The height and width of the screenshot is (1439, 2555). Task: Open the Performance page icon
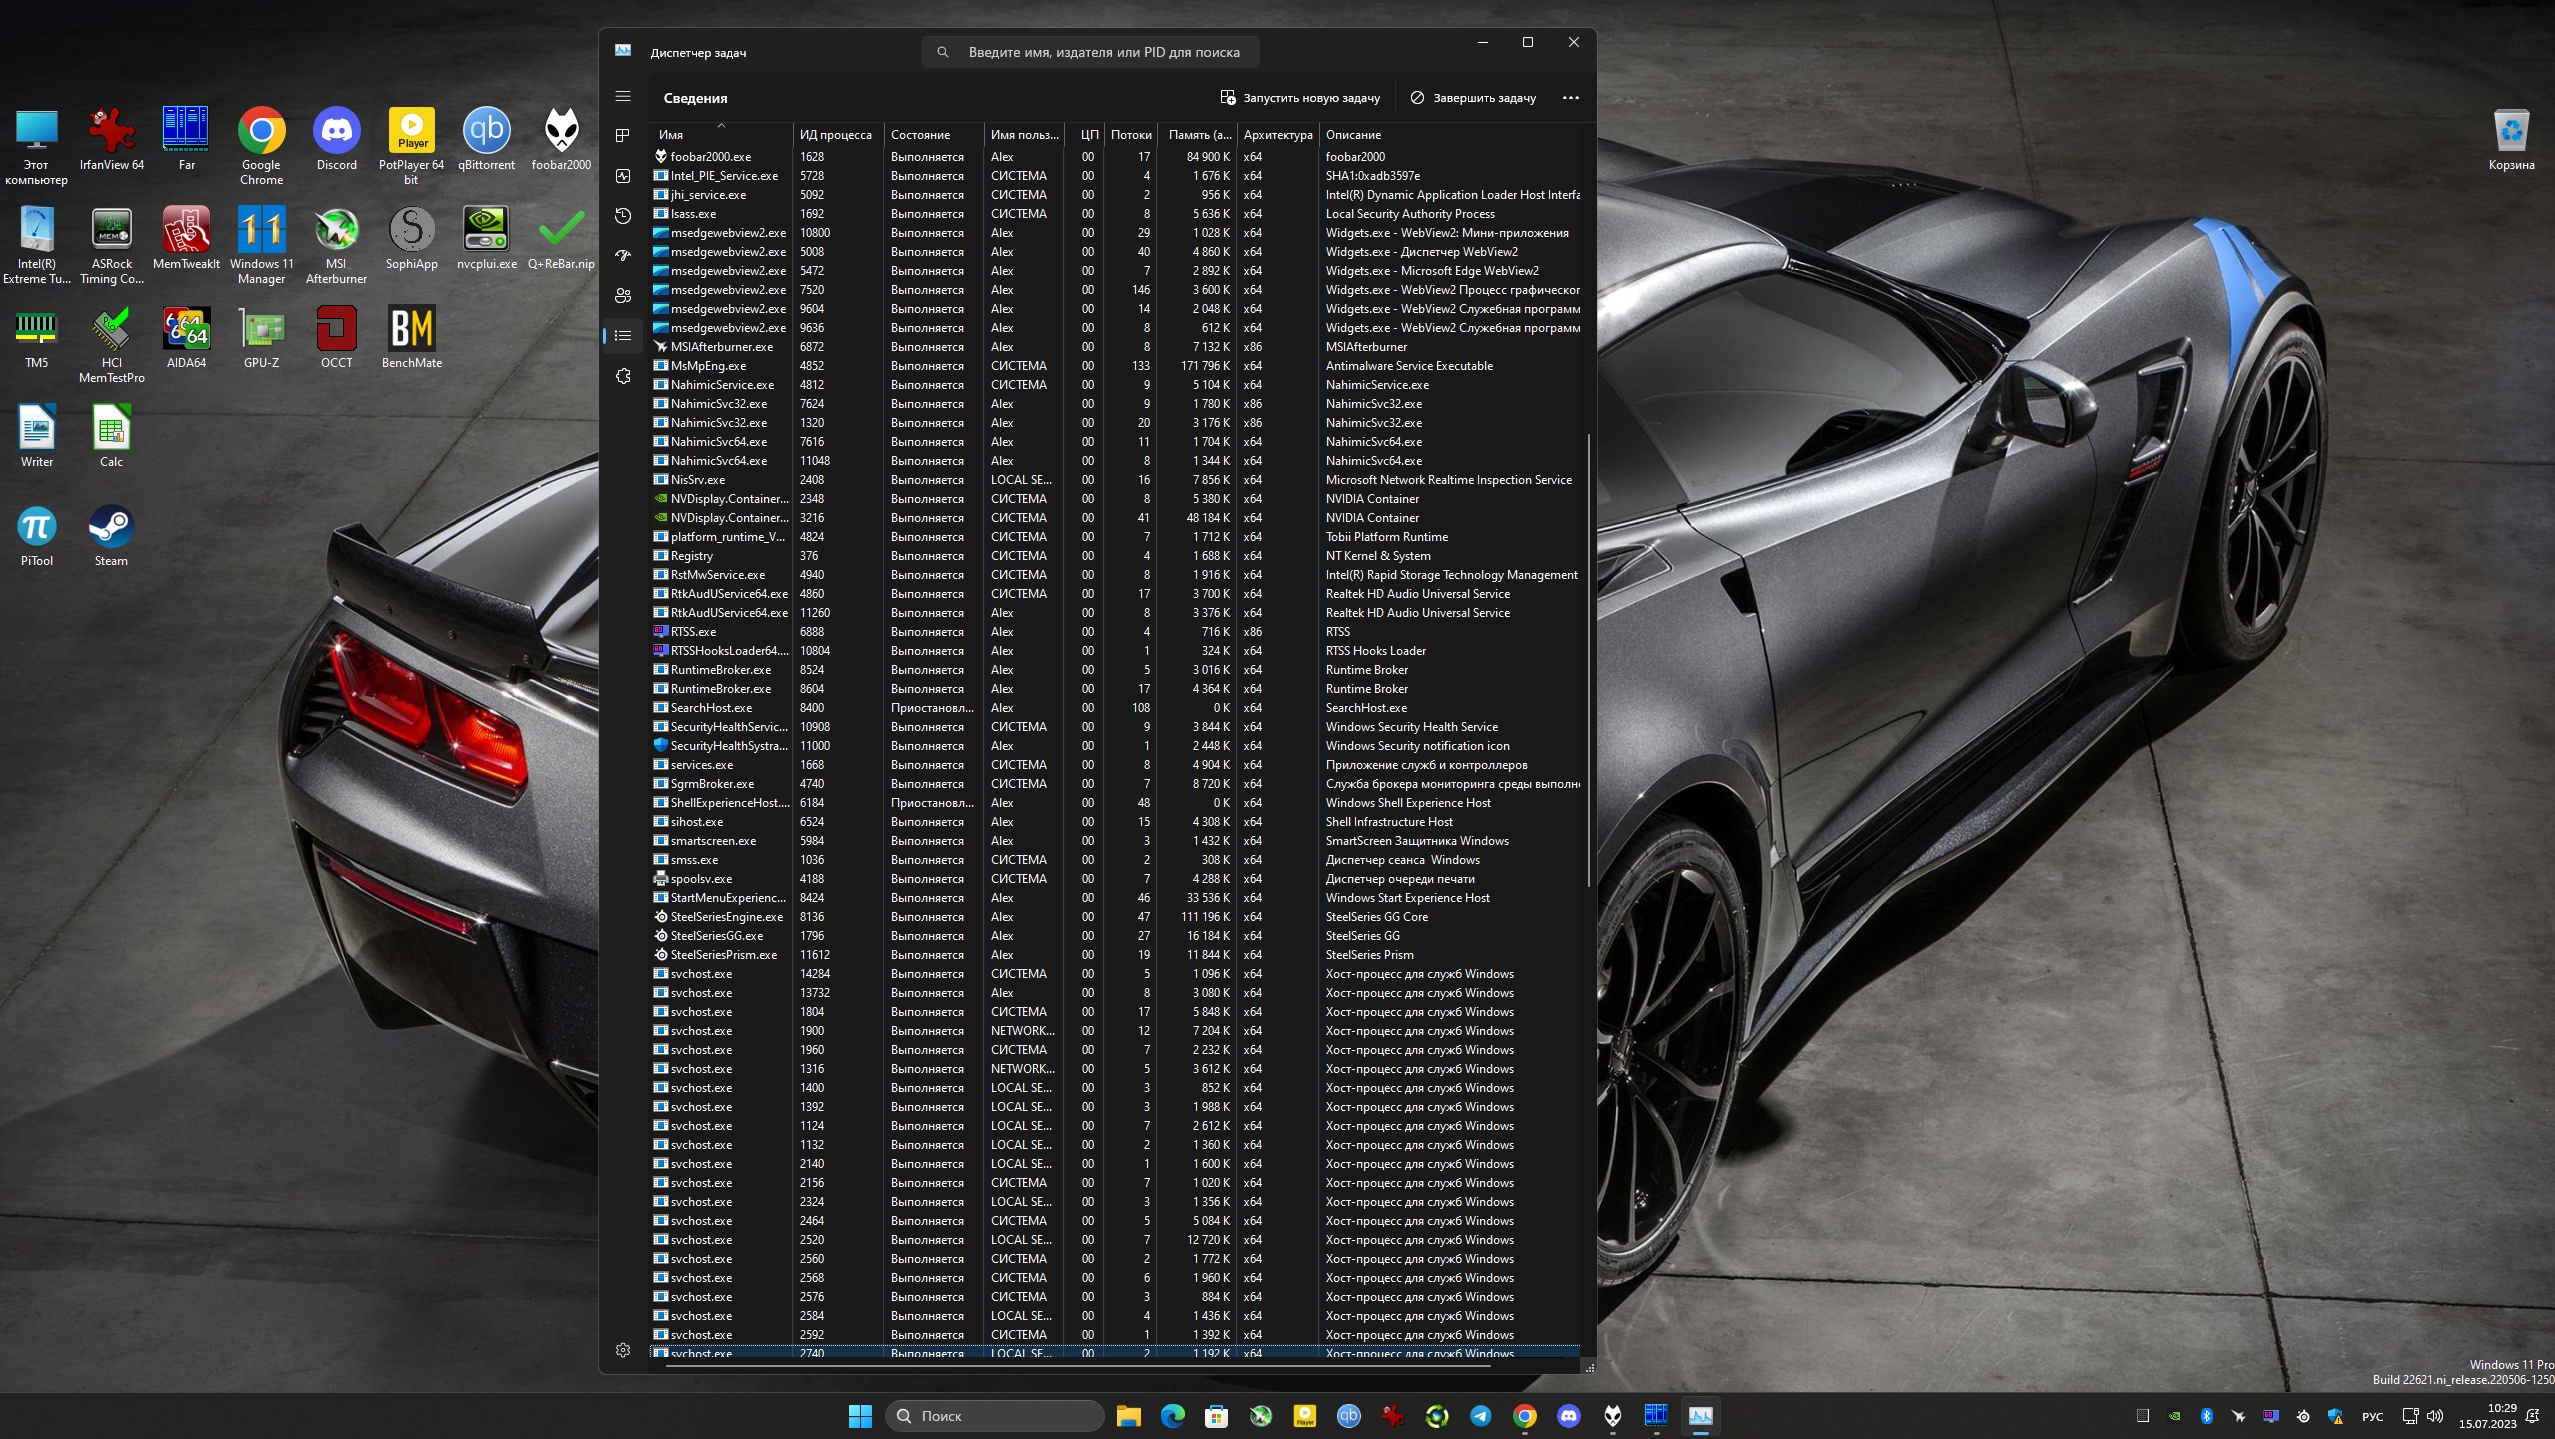(622, 176)
